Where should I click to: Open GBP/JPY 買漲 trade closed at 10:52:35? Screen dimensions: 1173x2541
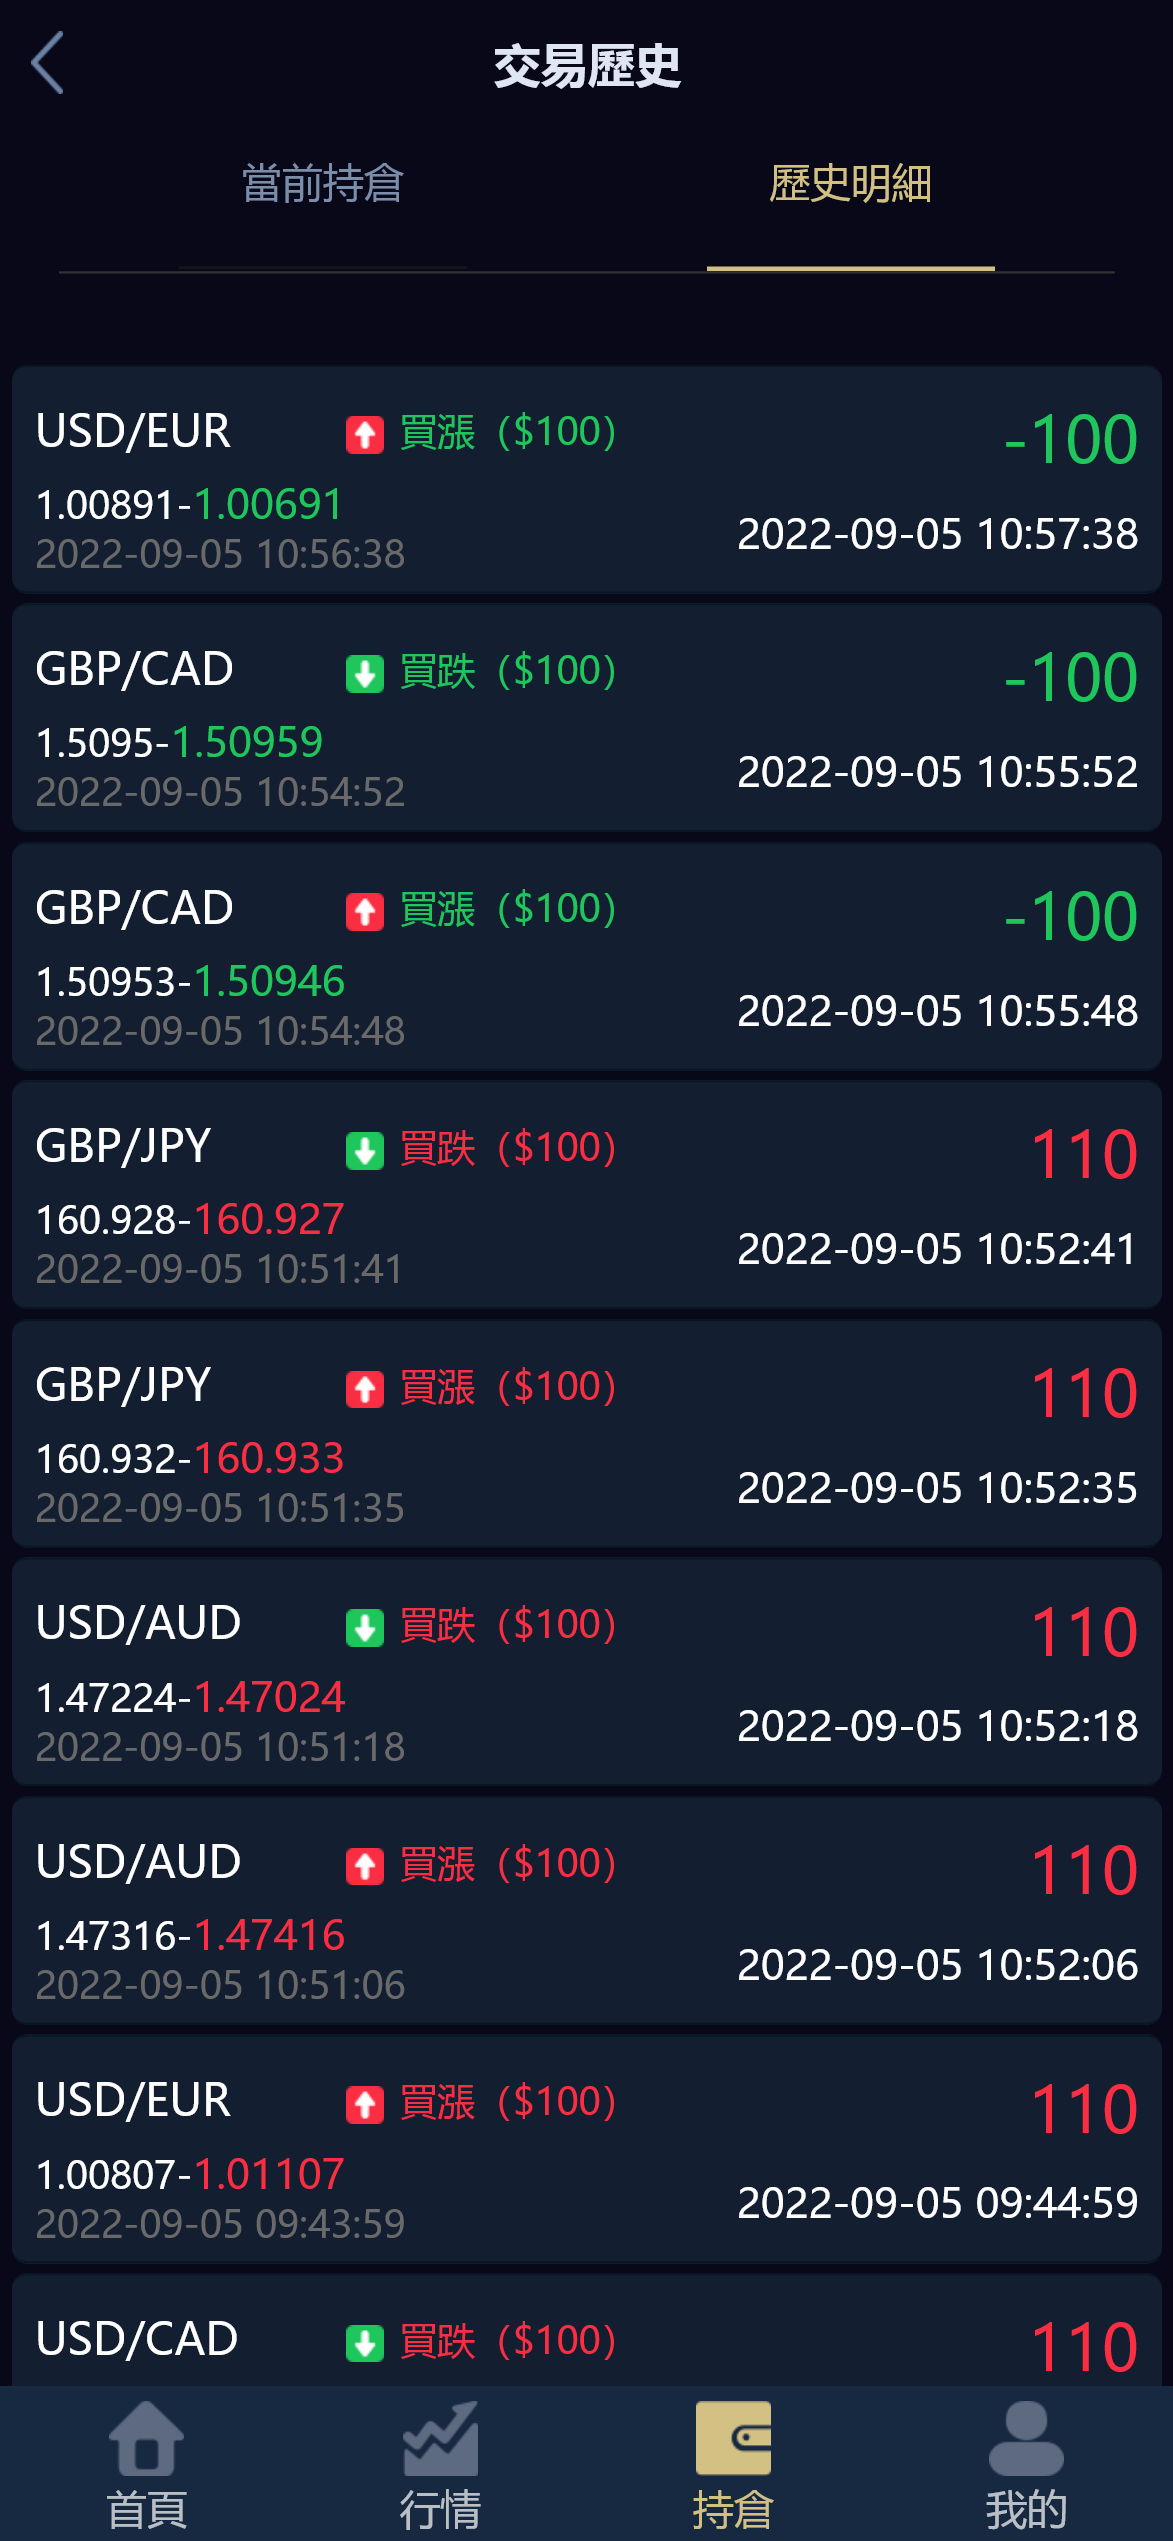click(x=587, y=1434)
